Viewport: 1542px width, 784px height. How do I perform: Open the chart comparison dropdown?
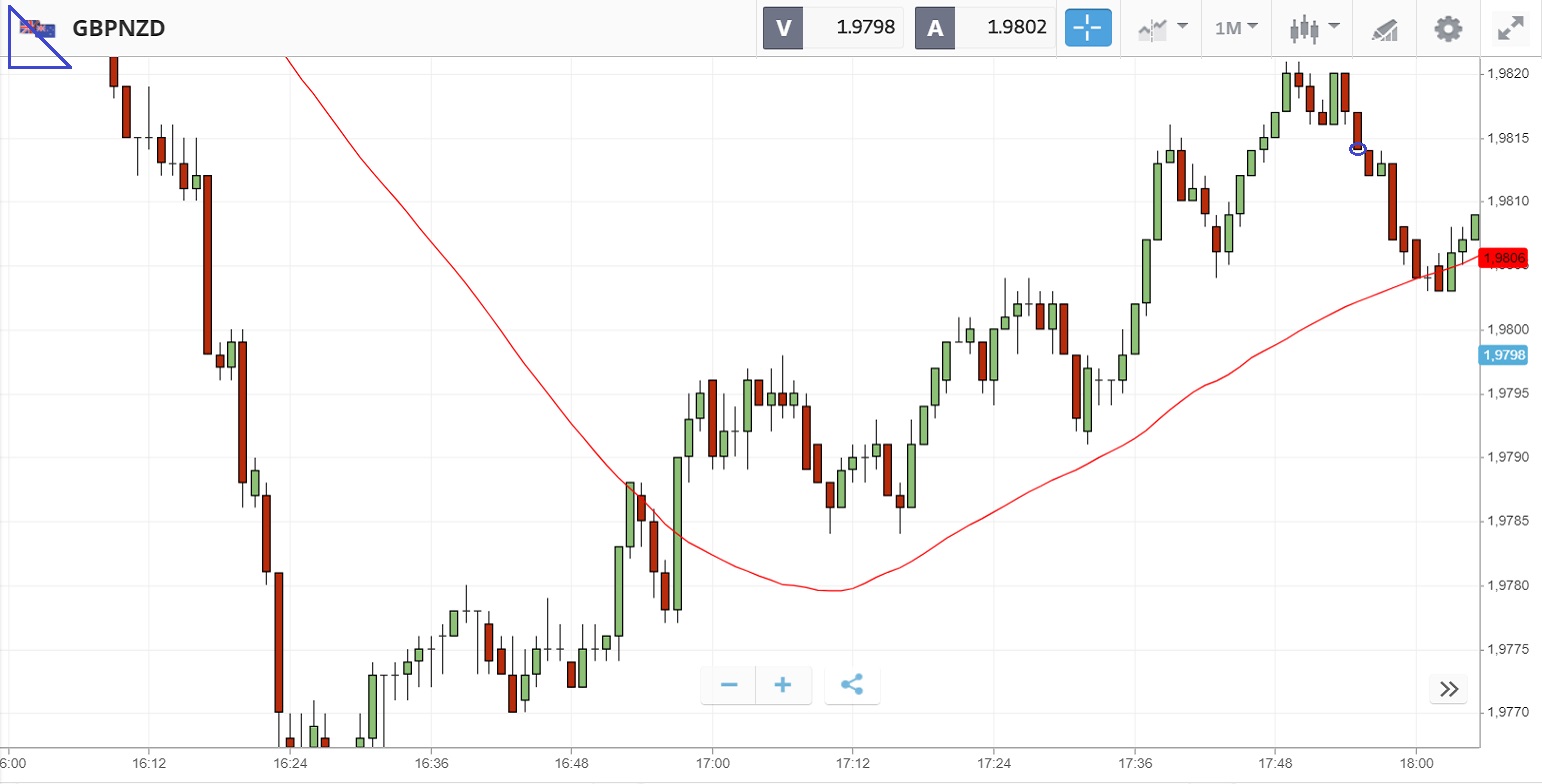(x=1162, y=28)
